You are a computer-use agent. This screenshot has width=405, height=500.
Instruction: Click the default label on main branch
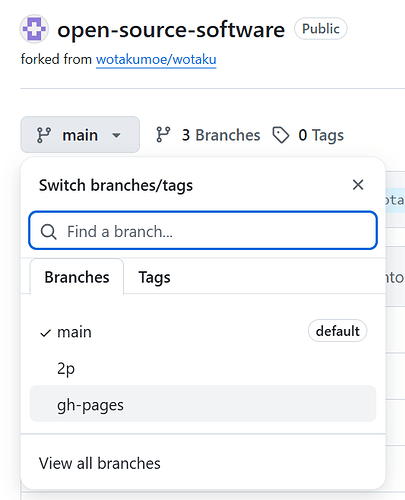click(337, 331)
